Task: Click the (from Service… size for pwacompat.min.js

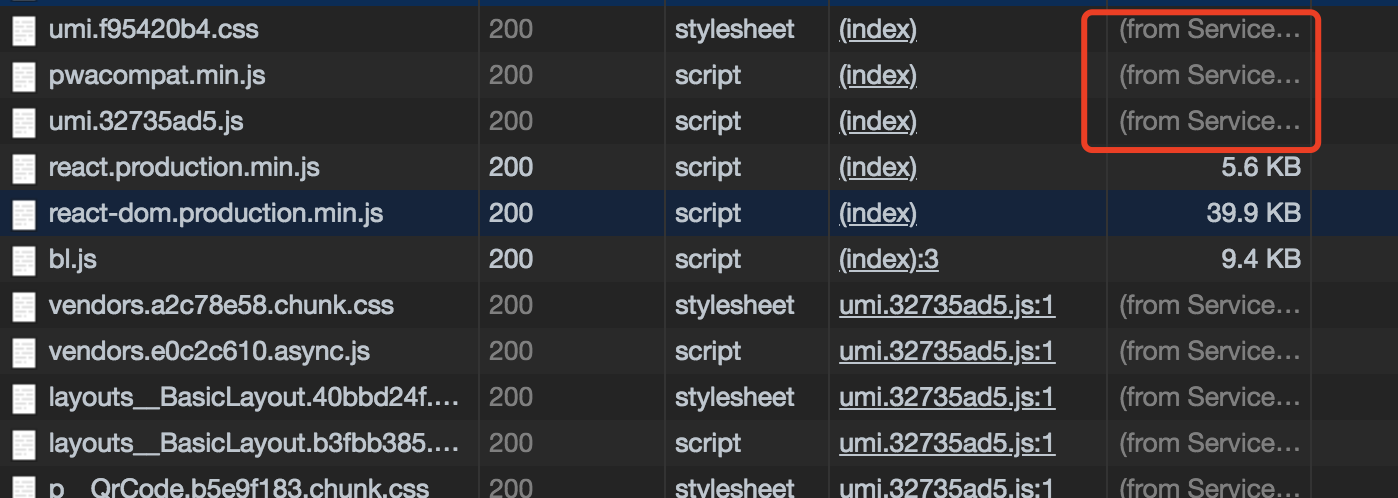Action: click(1210, 76)
